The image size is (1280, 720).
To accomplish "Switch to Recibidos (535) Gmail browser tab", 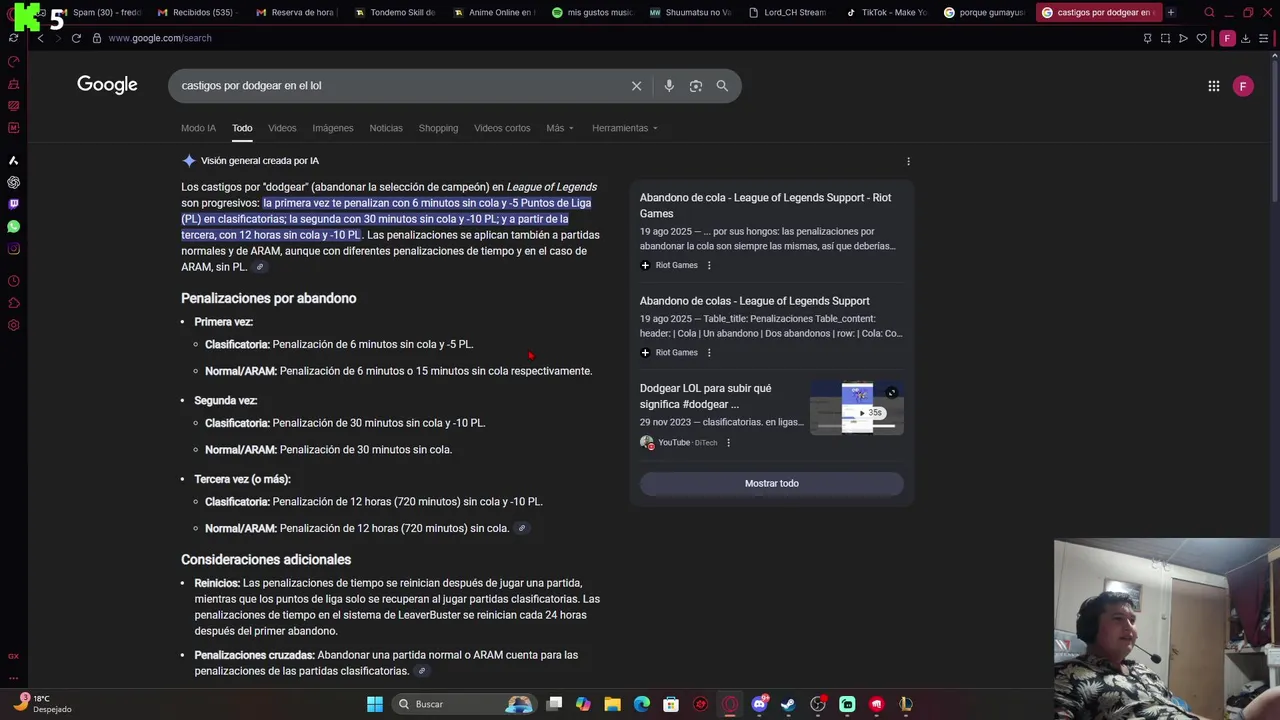I will tap(196, 12).
